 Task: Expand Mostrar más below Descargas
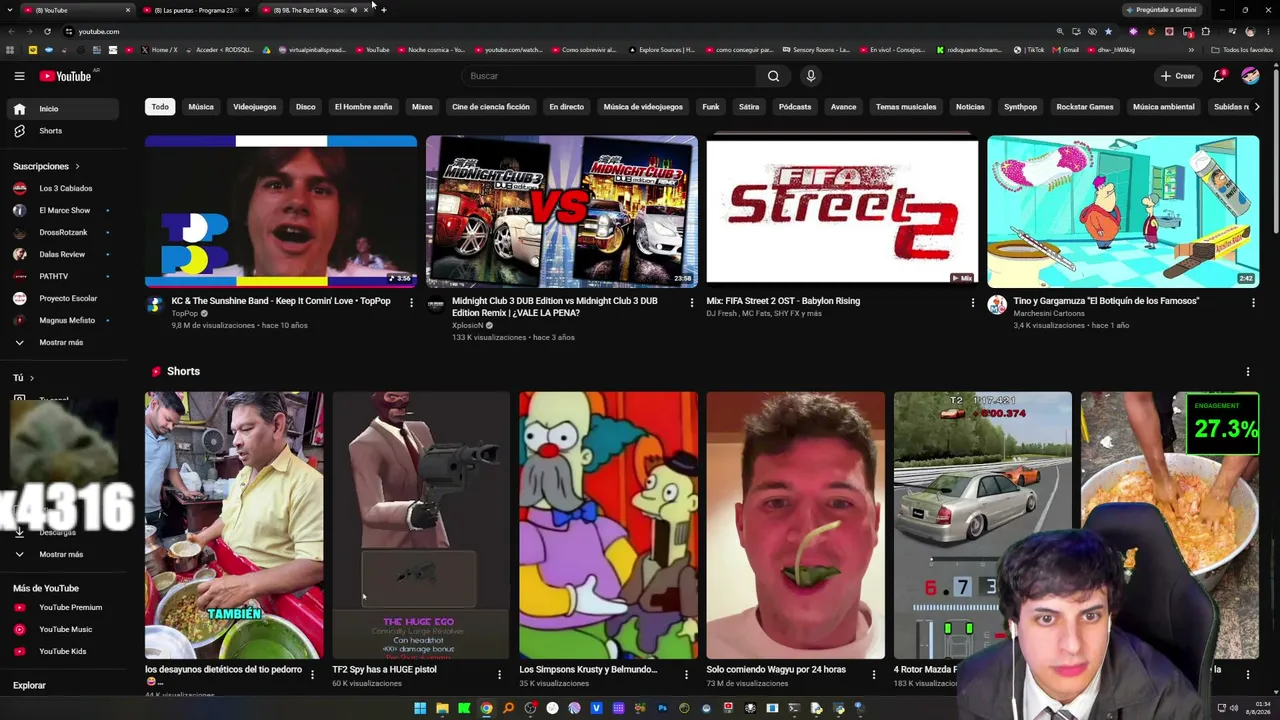(61, 554)
